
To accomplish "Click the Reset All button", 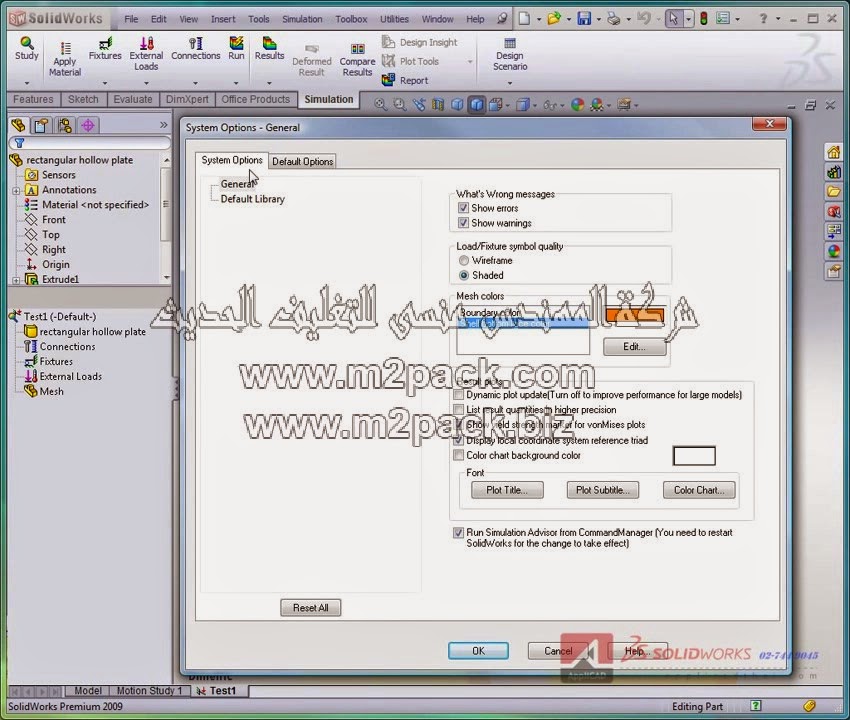I will point(311,608).
